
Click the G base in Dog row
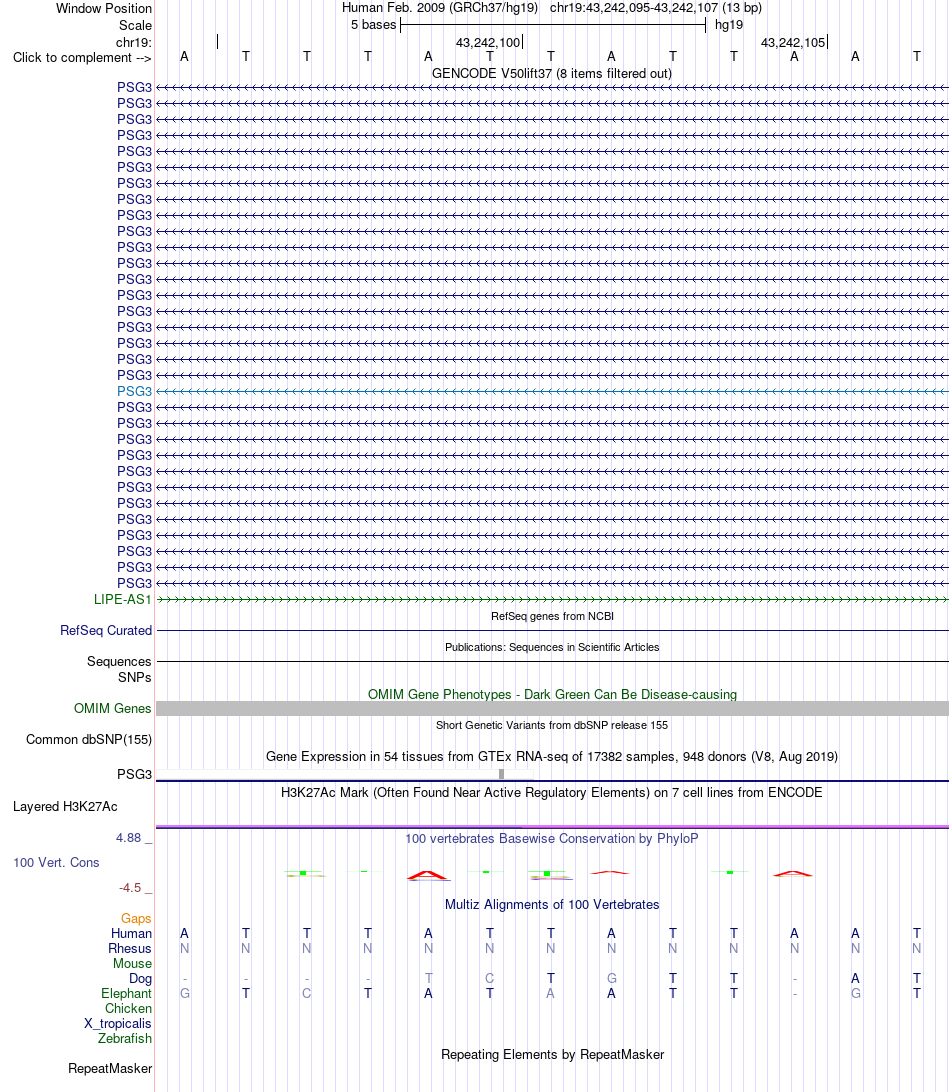[612, 978]
